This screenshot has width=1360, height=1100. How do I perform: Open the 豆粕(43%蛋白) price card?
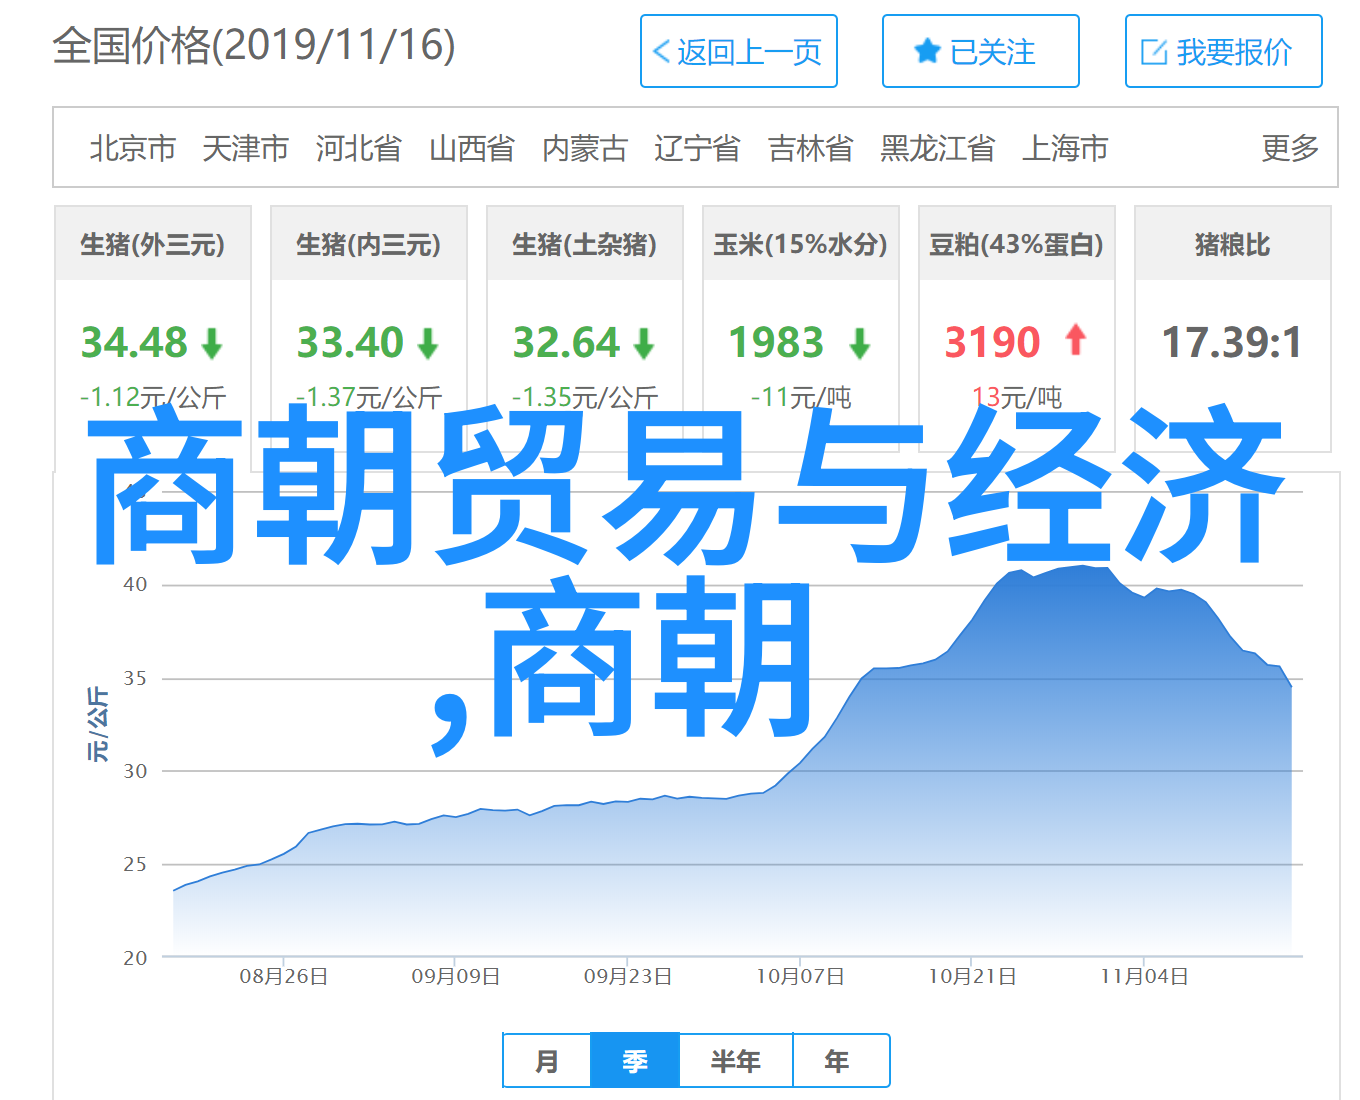tap(1017, 328)
